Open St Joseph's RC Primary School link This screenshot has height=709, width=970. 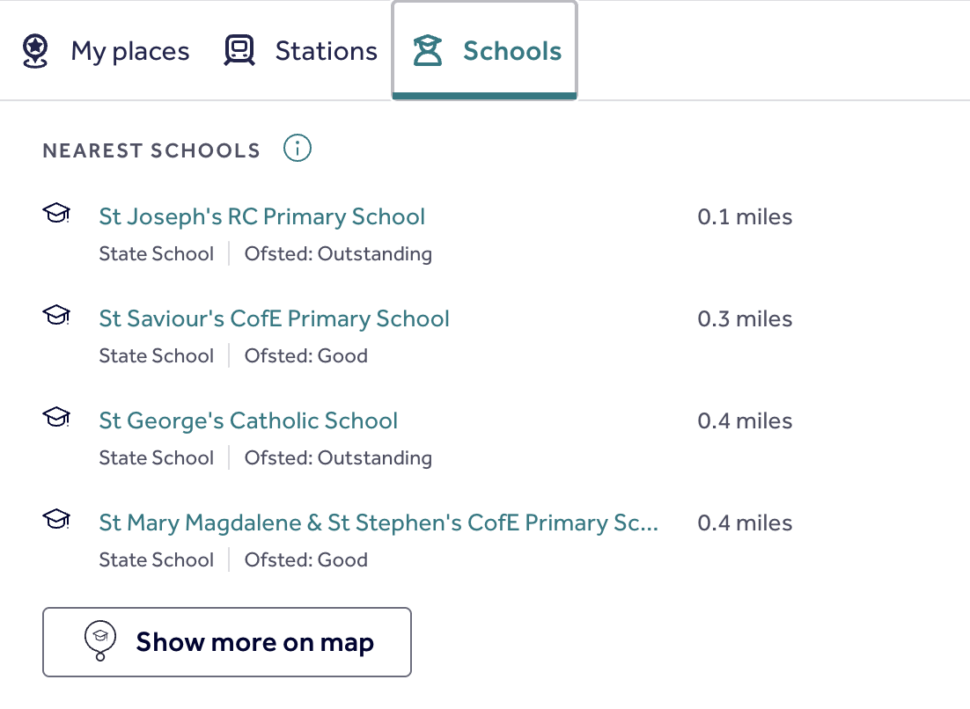(262, 217)
